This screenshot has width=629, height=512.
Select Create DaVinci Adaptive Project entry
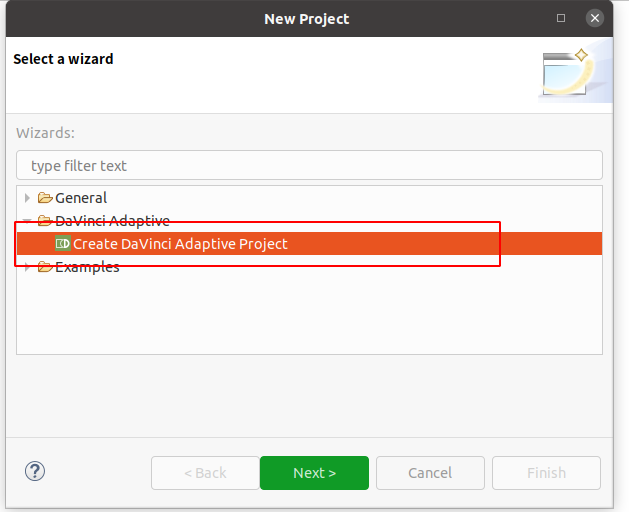309,244
